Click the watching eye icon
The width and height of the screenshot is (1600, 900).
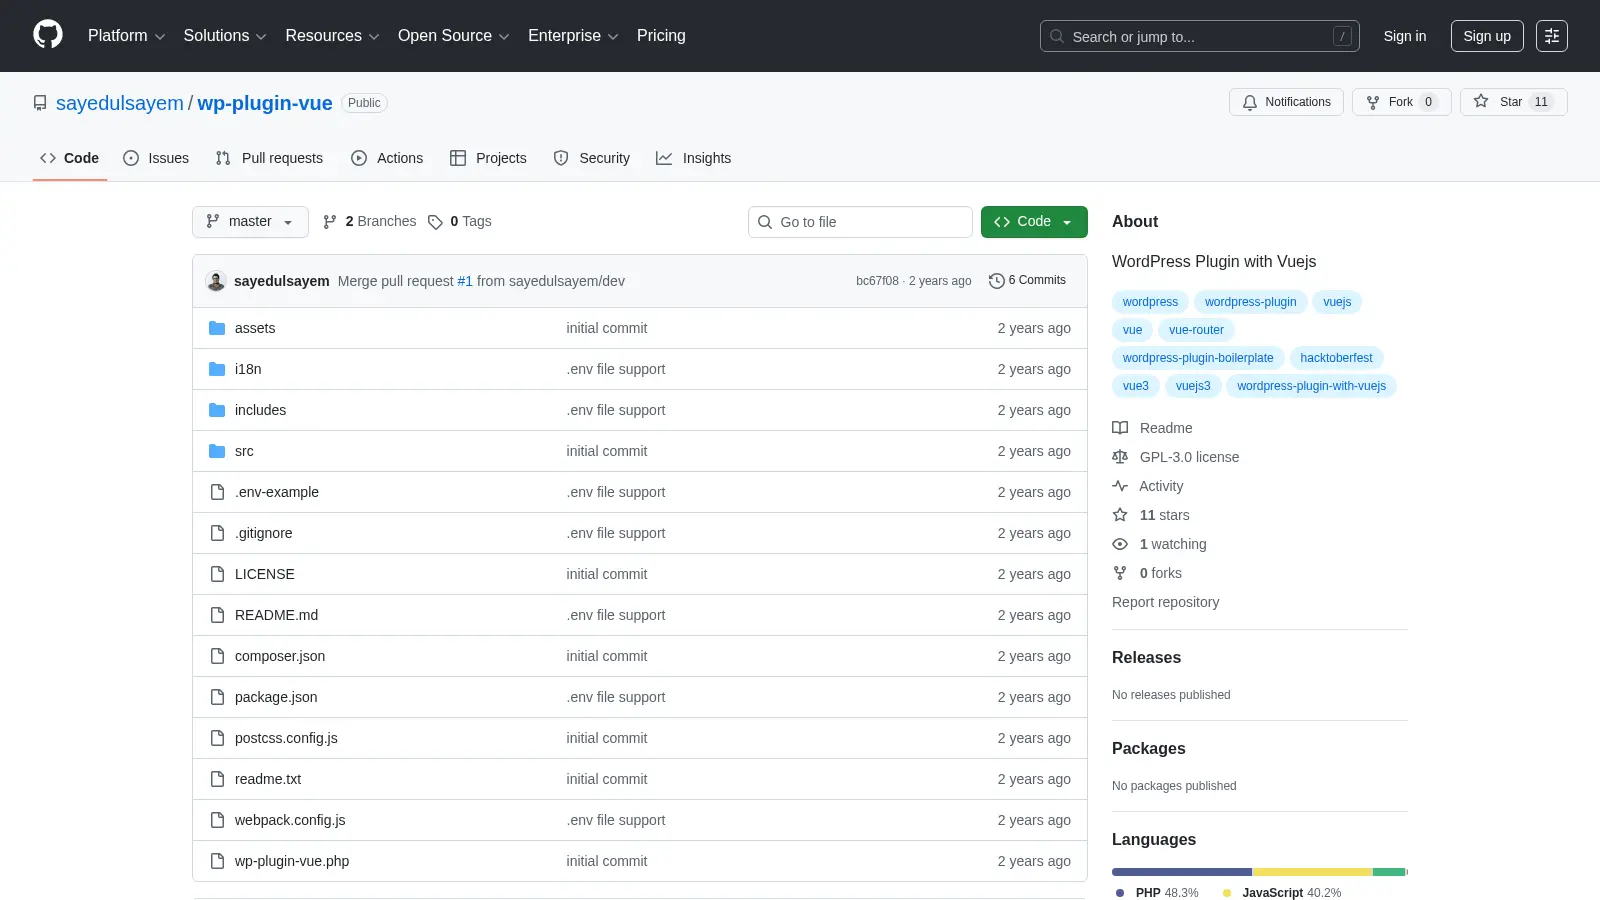click(x=1120, y=544)
